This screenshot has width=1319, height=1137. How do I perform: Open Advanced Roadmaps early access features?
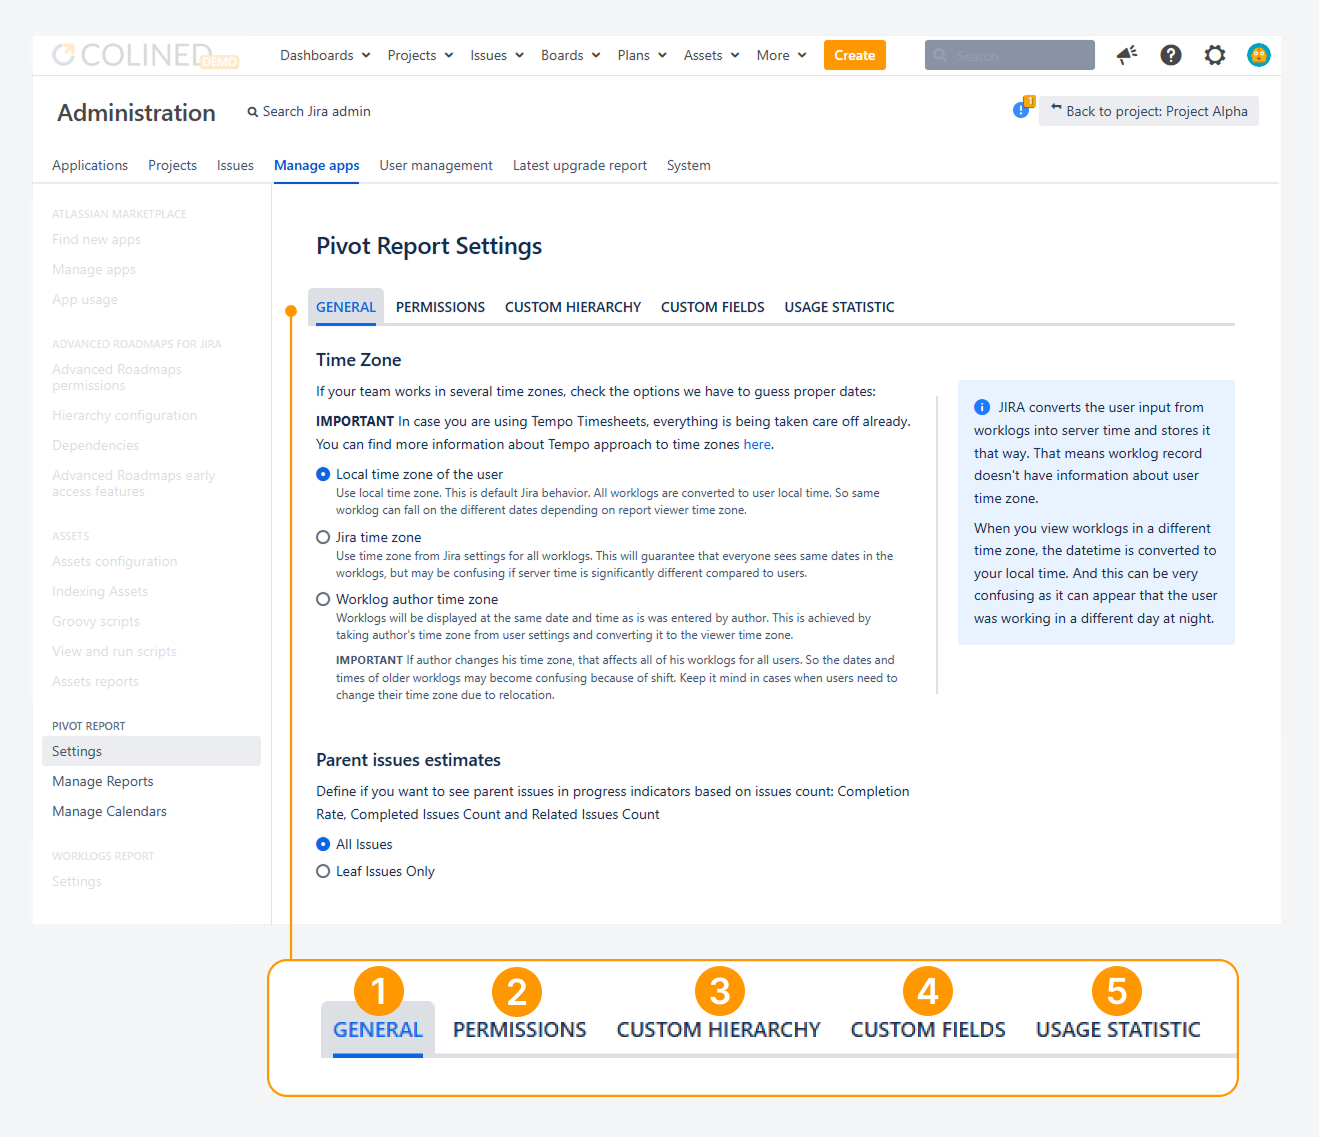(134, 483)
